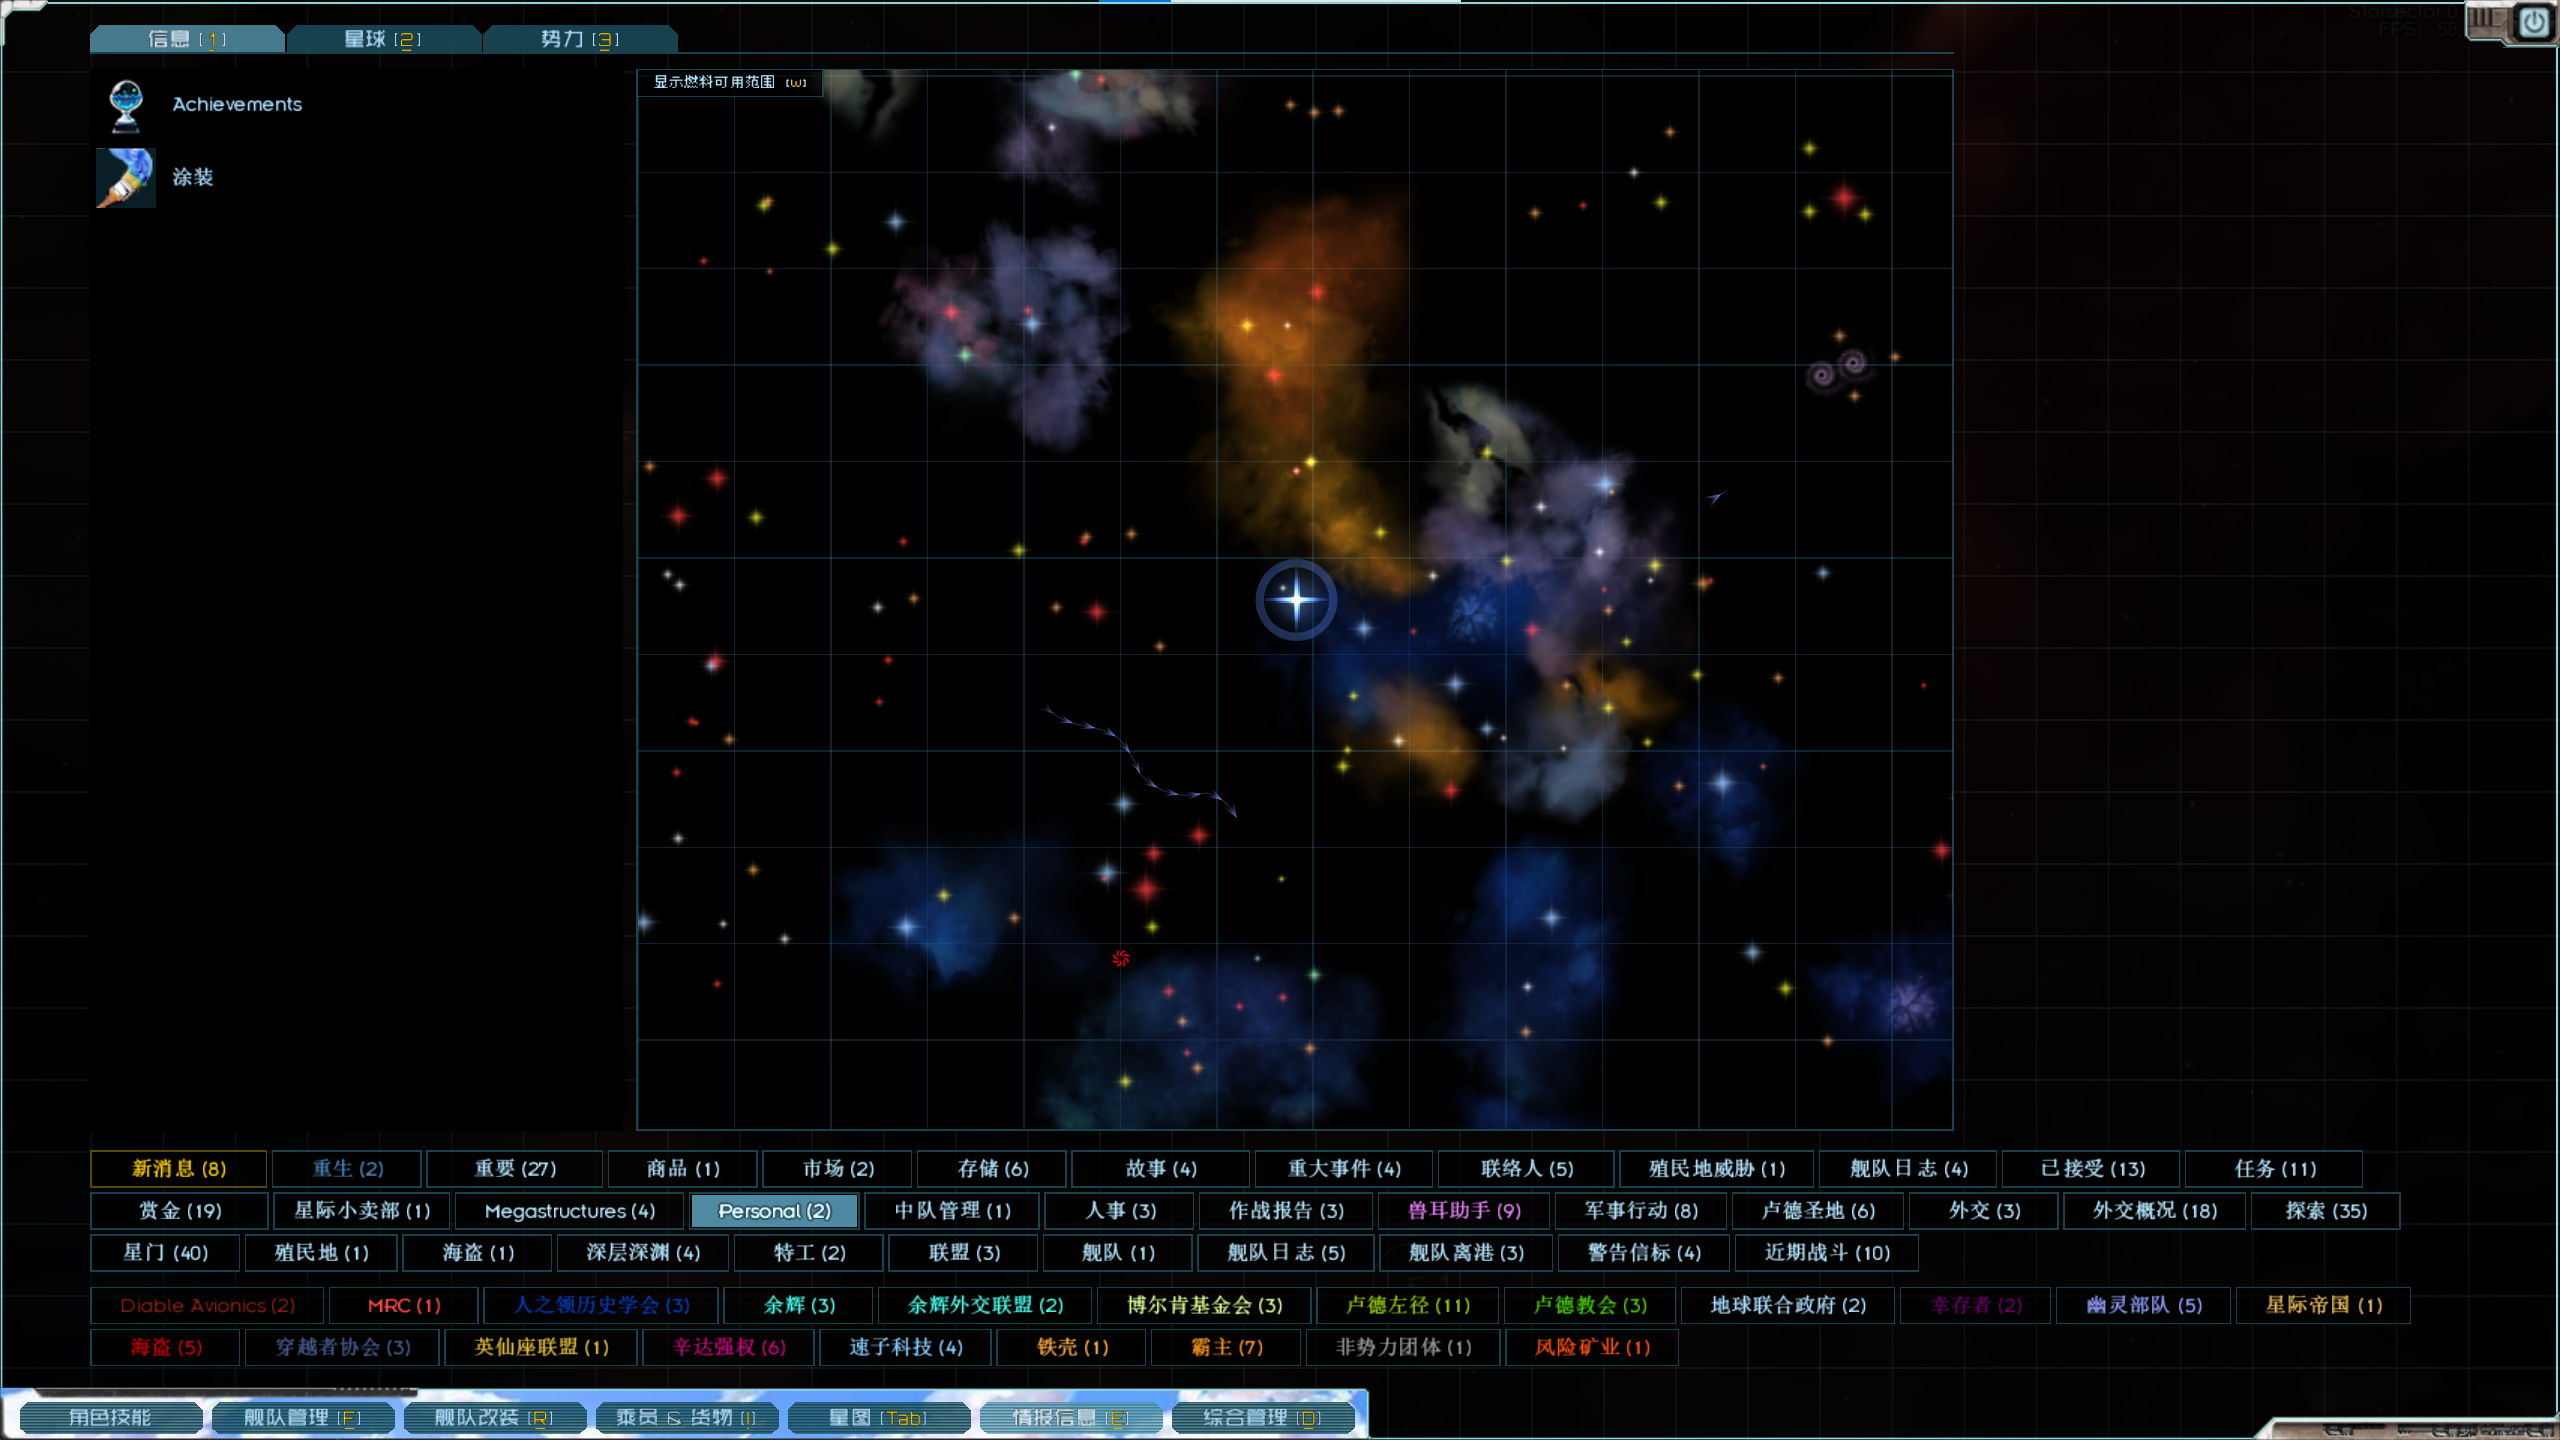The image size is (2560, 1440).
Task: Click the power icon in top-right corner
Action: click(2533, 22)
